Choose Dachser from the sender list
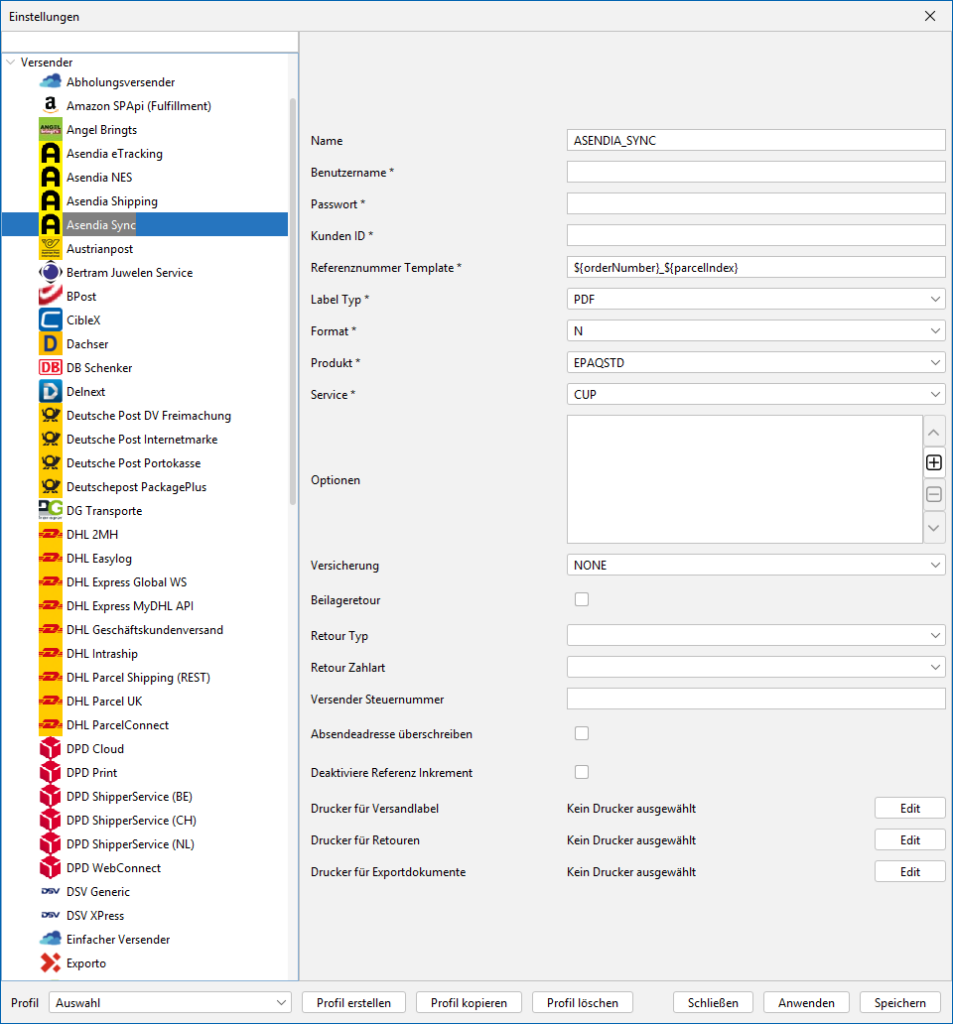 click(x=87, y=344)
